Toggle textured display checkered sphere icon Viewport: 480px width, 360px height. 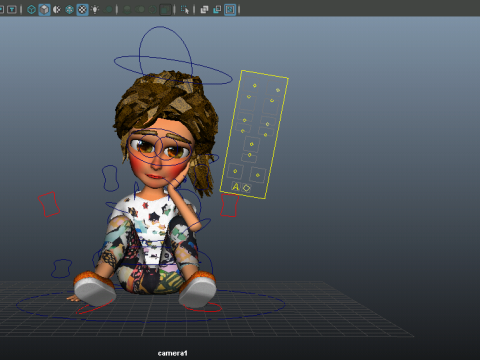pos(82,9)
